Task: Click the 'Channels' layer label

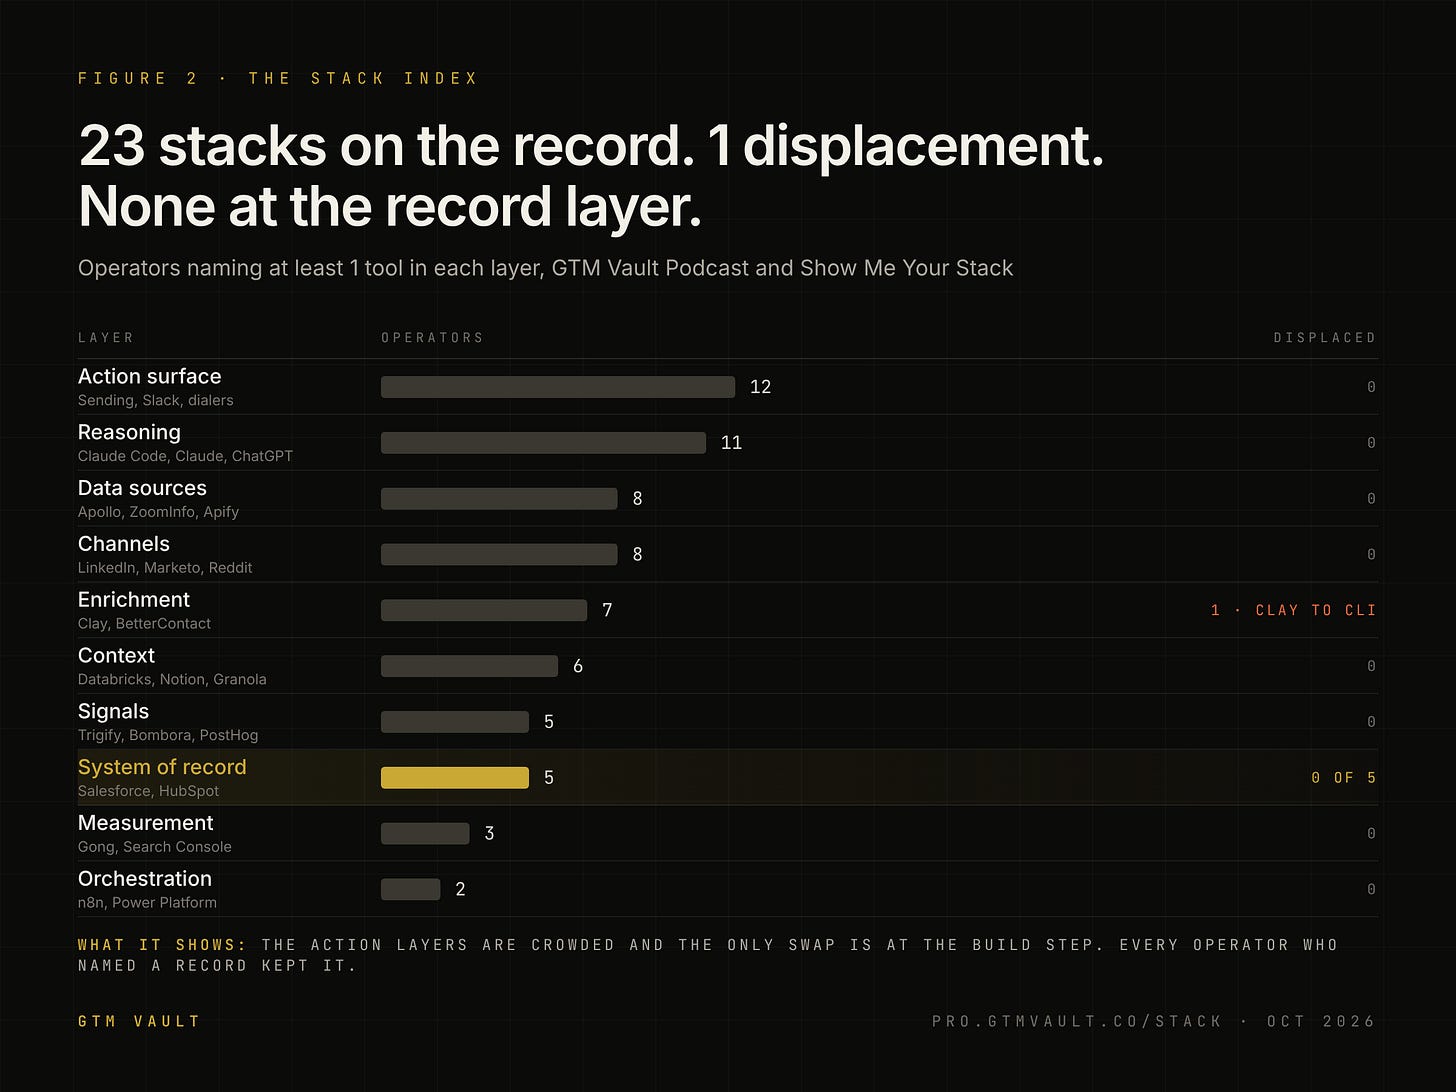Action: point(124,544)
